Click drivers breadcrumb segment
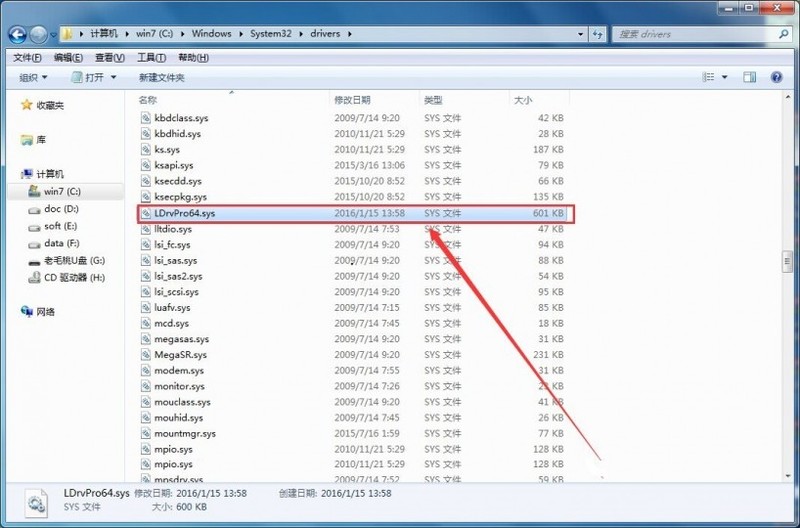Image resolution: width=800 pixels, height=528 pixels. [x=325, y=34]
